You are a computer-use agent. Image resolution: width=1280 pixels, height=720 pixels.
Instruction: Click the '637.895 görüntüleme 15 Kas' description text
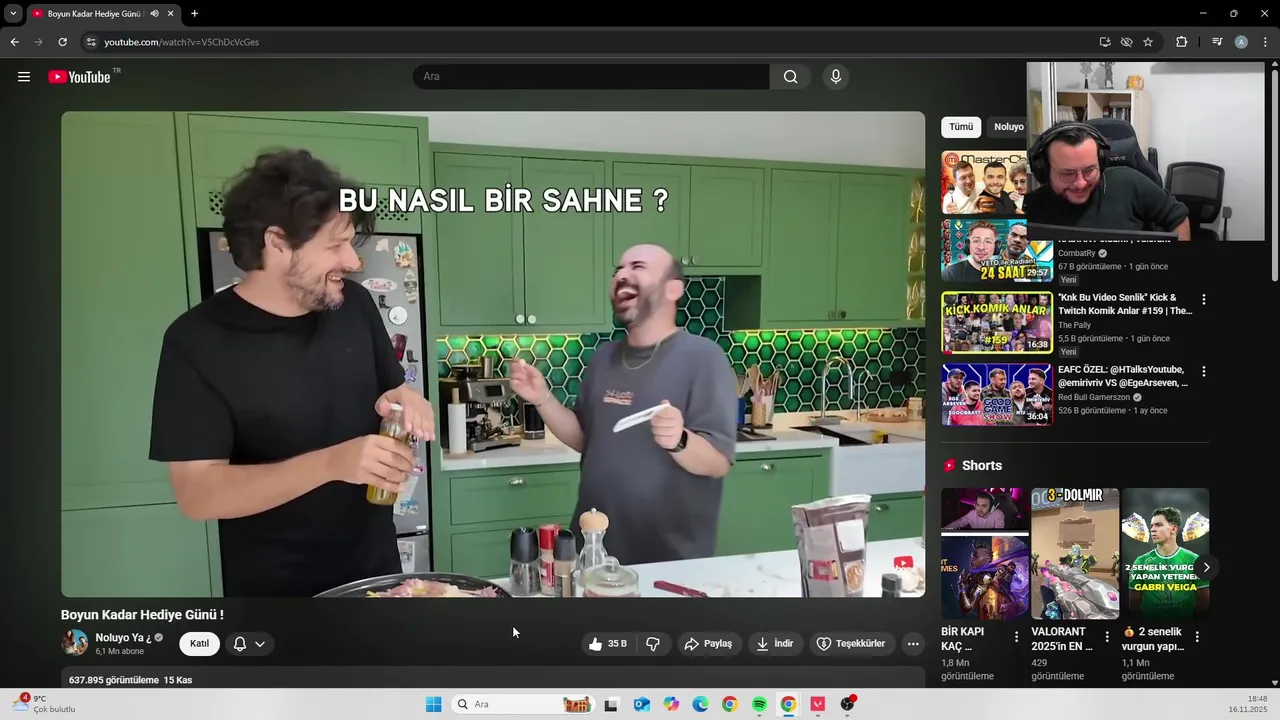(x=131, y=680)
